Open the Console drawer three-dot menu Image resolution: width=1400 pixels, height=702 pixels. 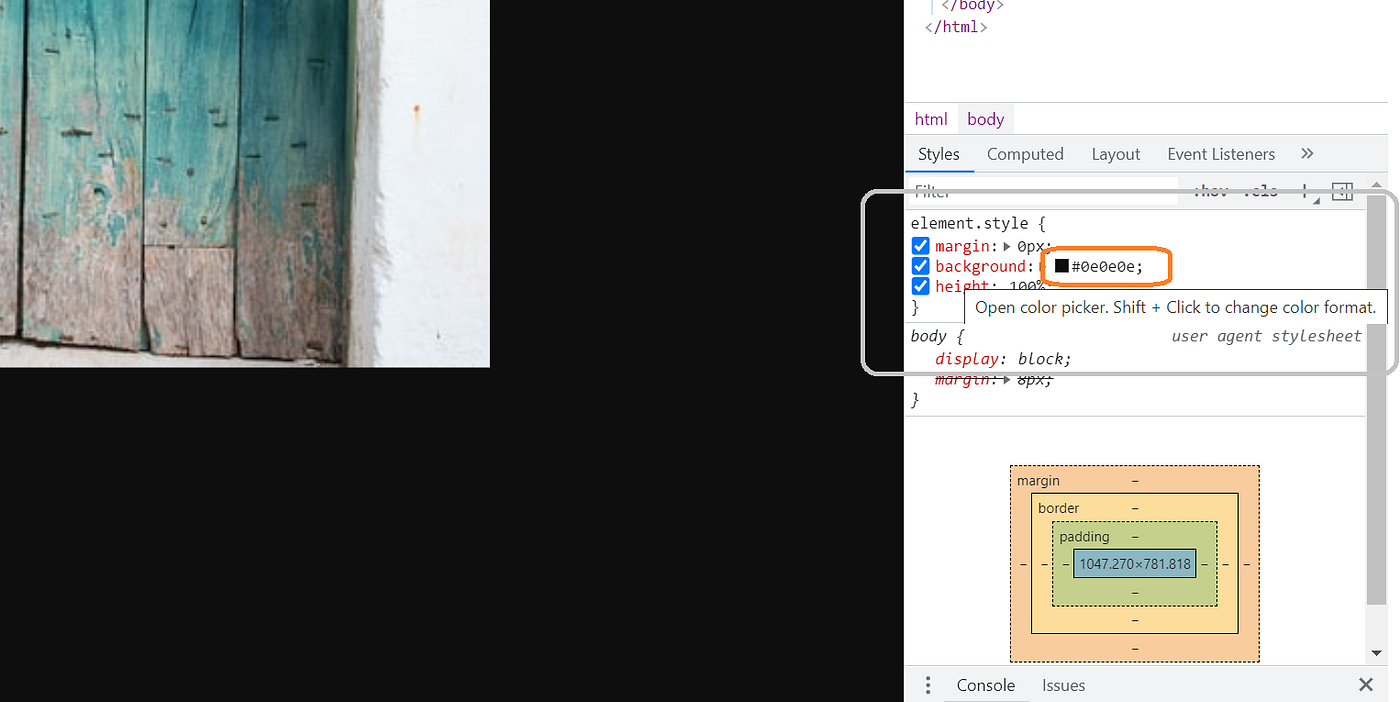(x=927, y=684)
